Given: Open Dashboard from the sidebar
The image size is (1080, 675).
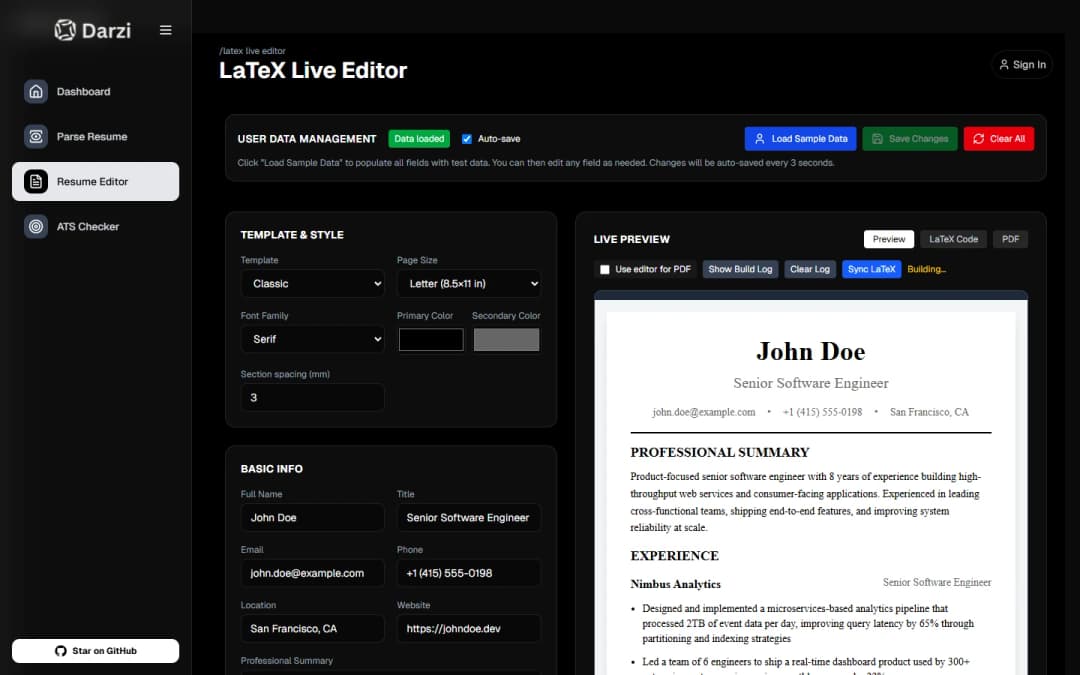Looking at the screenshot, I should [95, 92].
